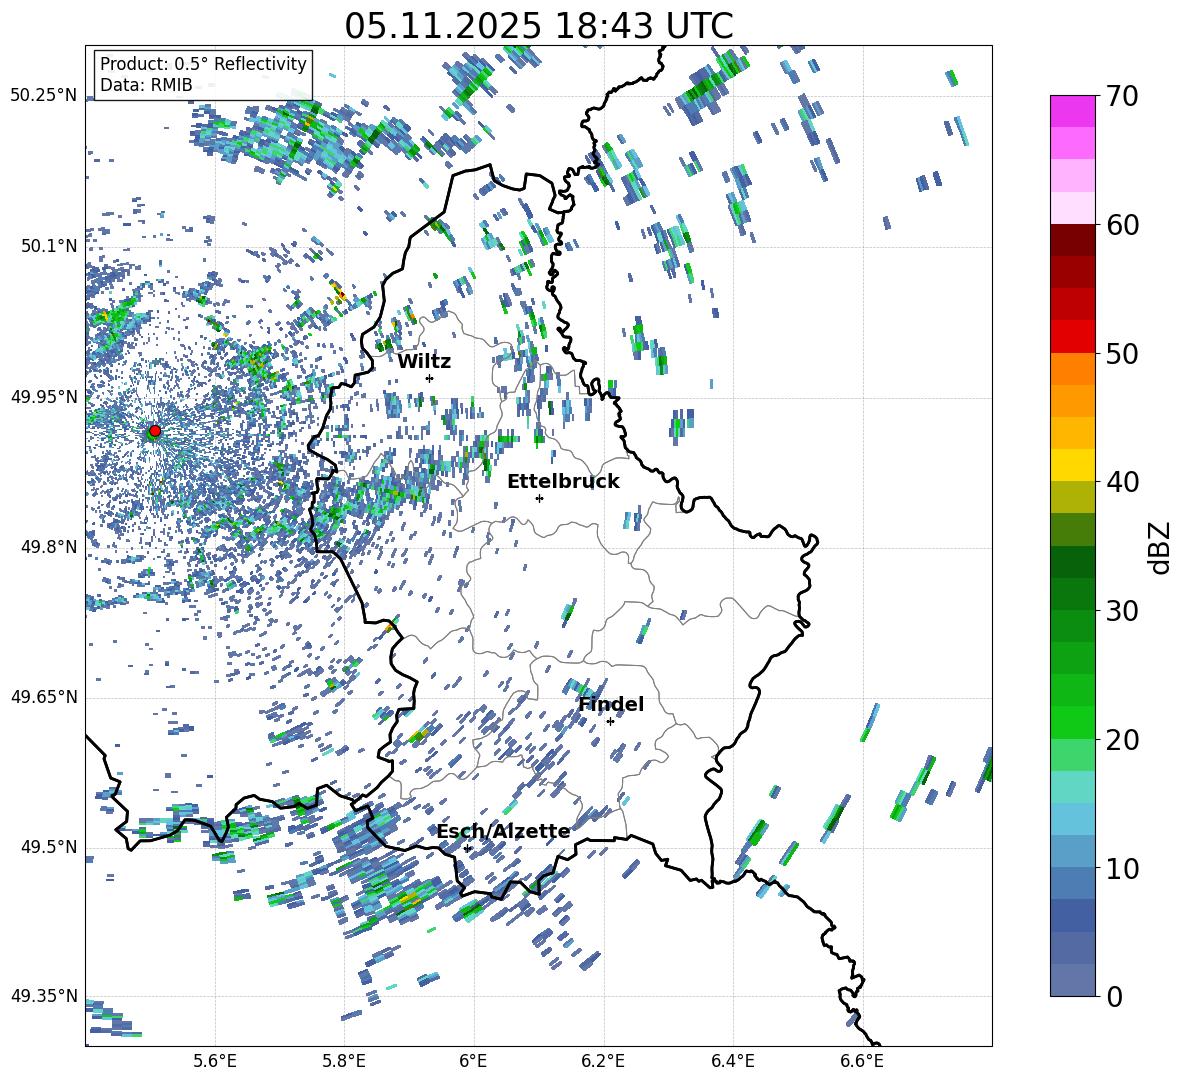Click the orange swatch just below 50 dBZ
Image resolution: width=1184 pixels, height=1081 pixels.
tap(1072, 369)
